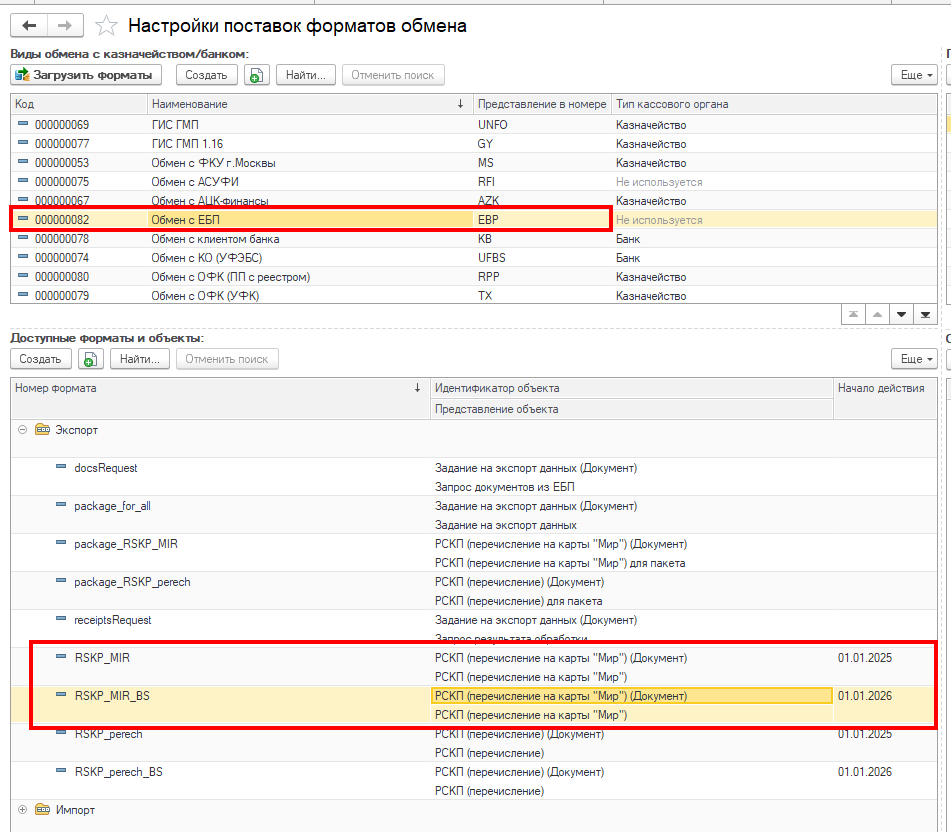
Task: Click Создать in the exchange types toolbar
Action: click(x=206, y=75)
